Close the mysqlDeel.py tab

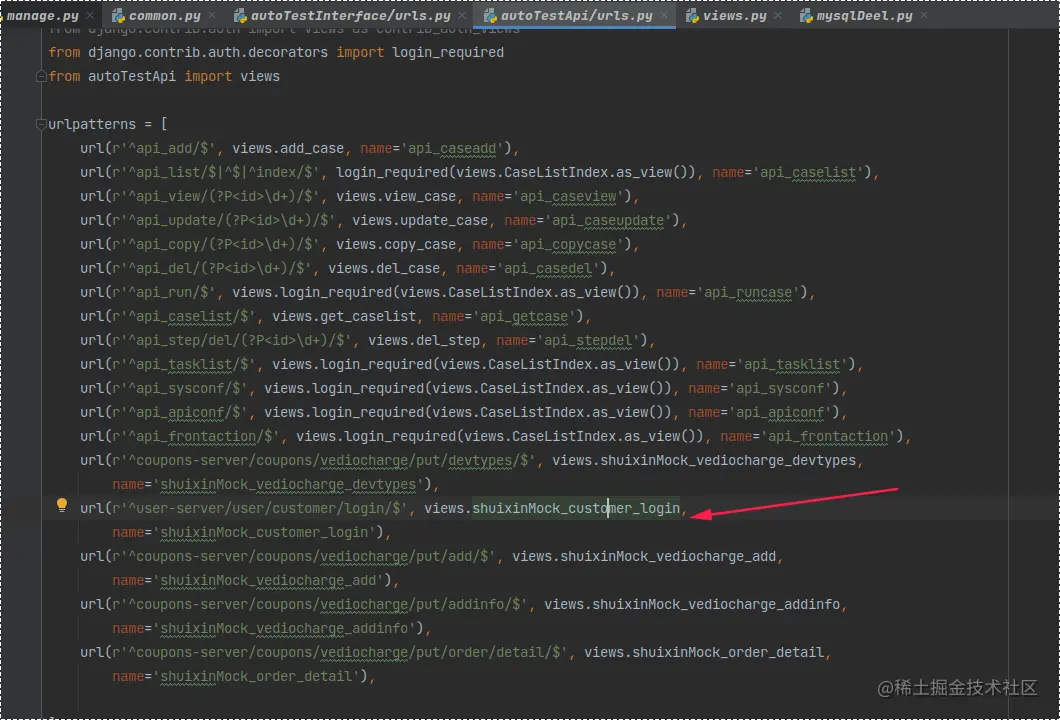coord(924,15)
